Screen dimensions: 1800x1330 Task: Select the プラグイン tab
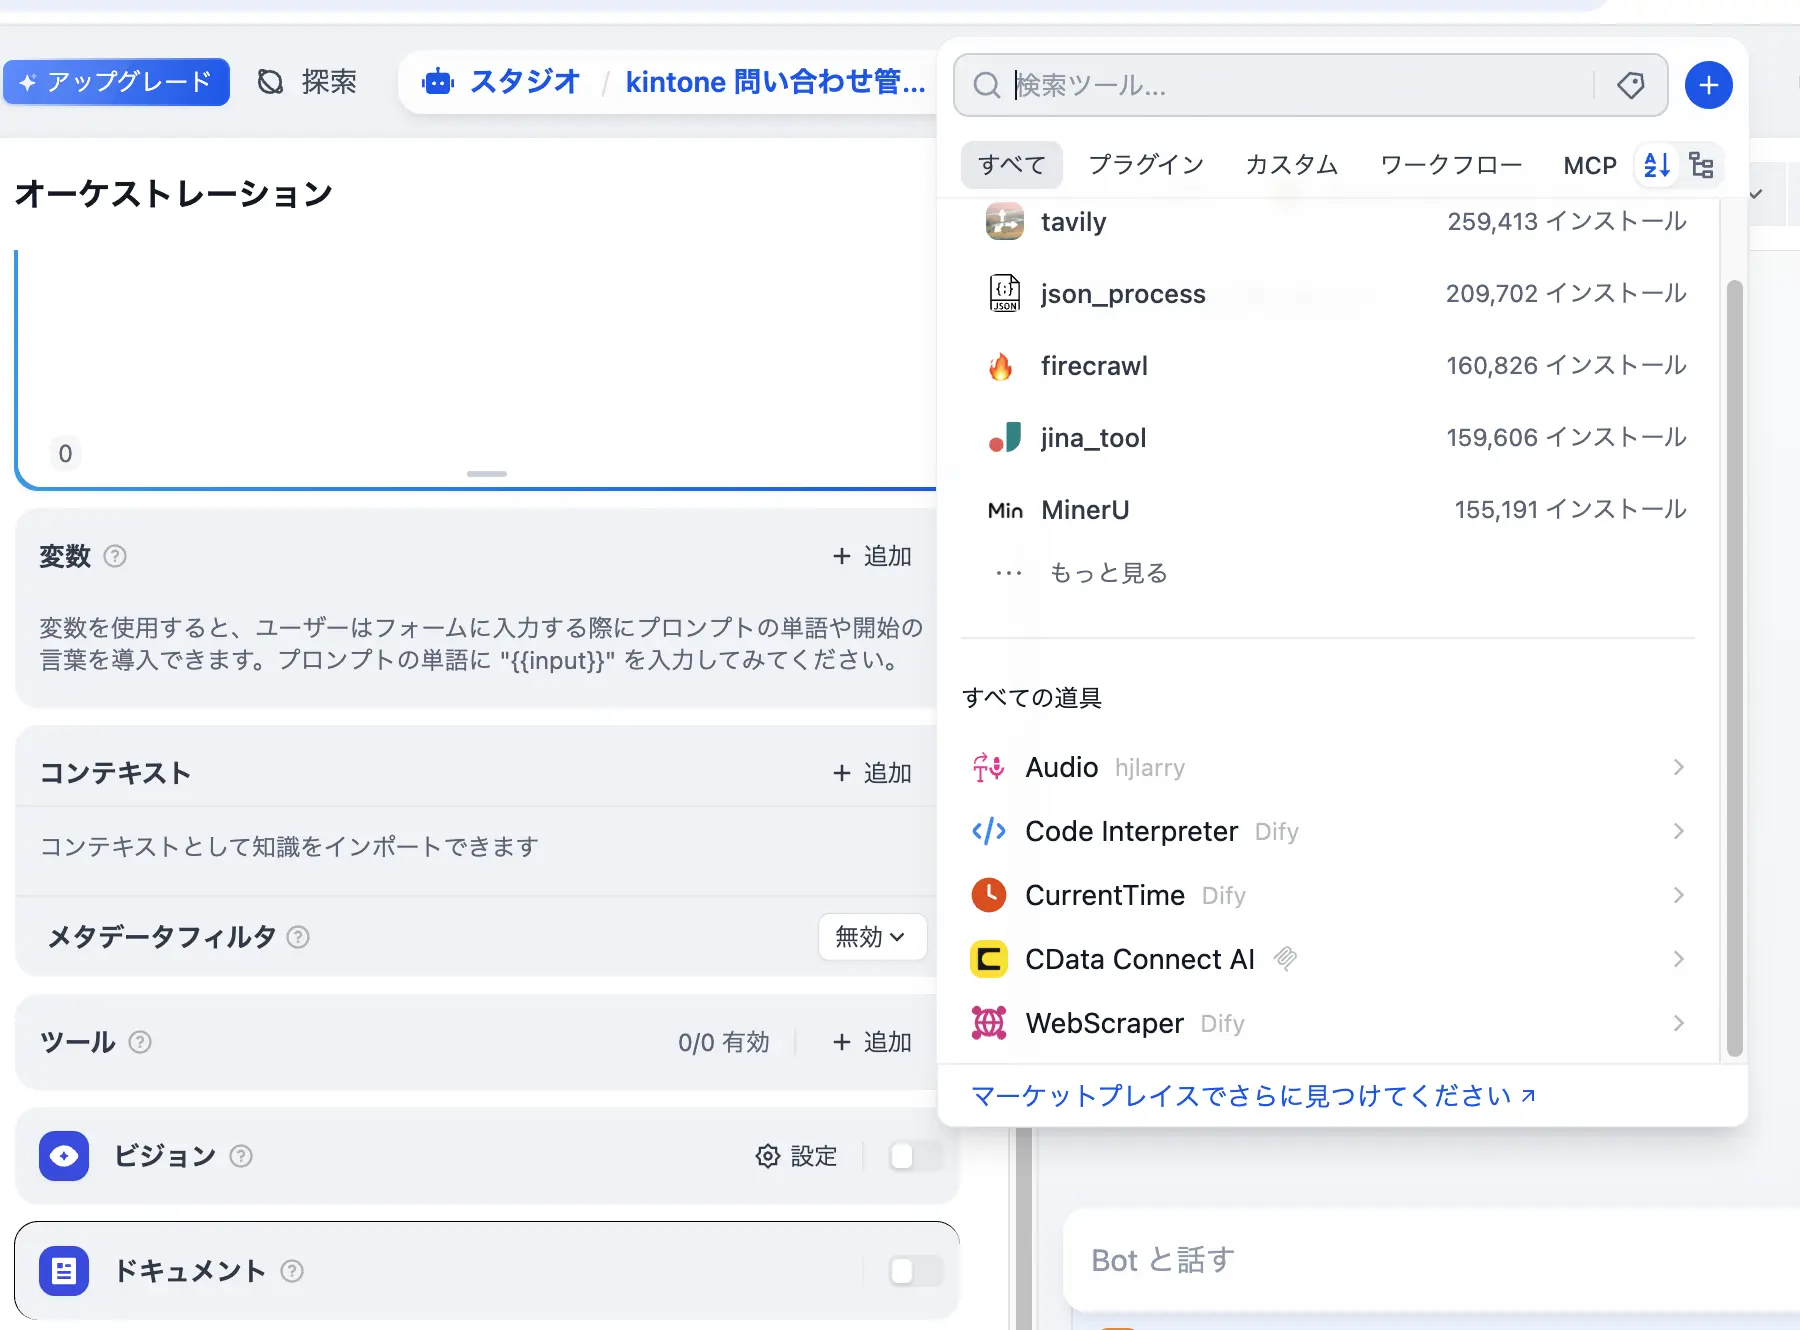1146,165
